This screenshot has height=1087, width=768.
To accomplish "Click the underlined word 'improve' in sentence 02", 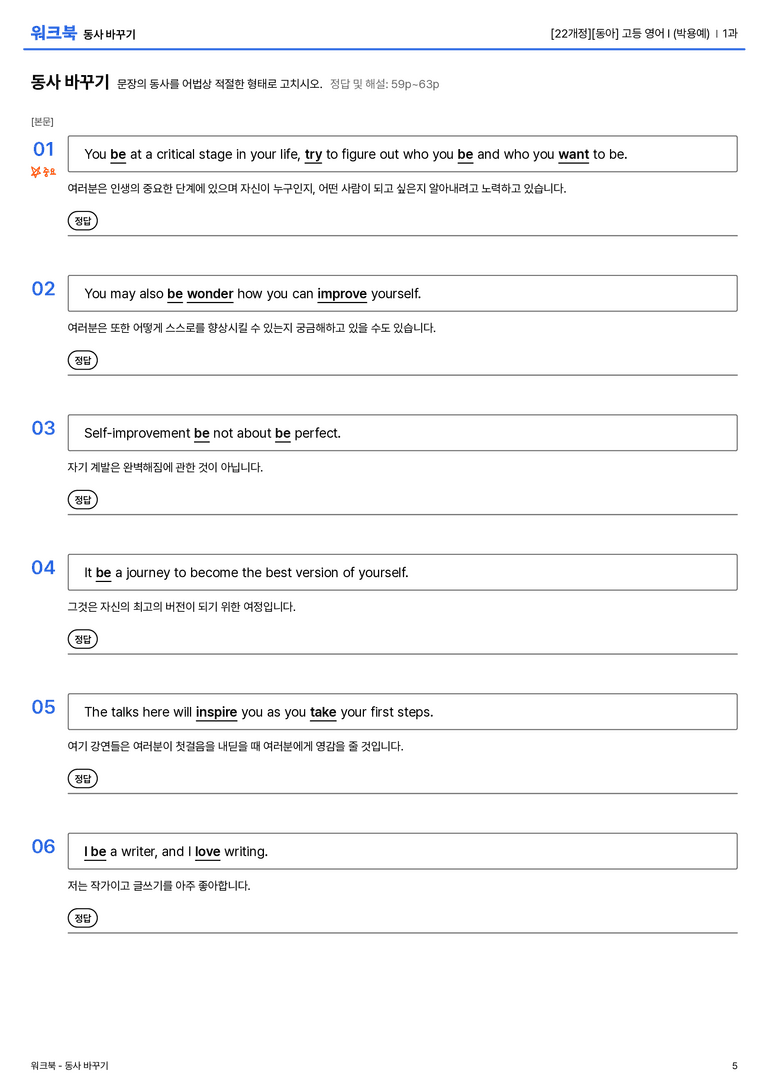I will 342,294.
